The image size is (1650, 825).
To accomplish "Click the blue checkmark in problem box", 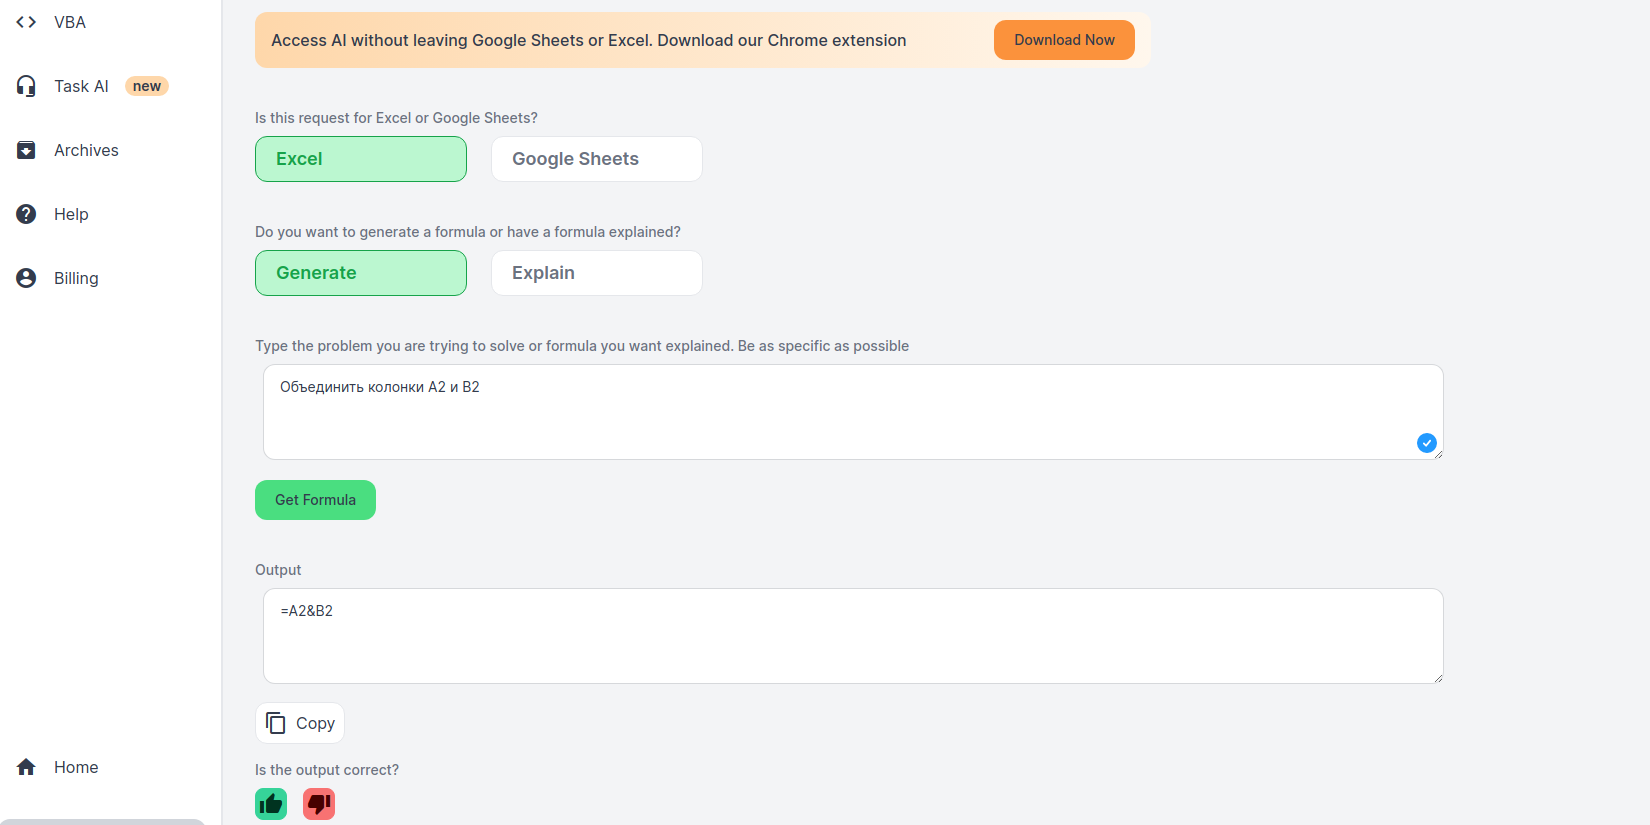I will (1426, 443).
